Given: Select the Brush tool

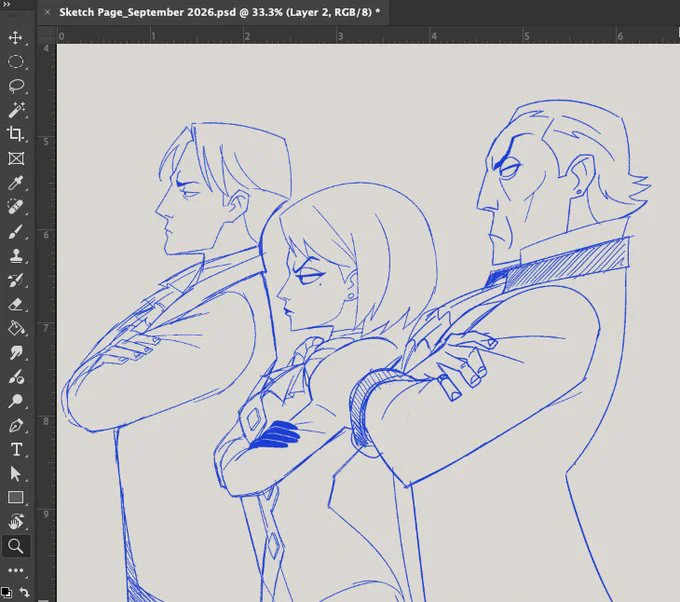Looking at the screenshot, I should coord(16,232).
